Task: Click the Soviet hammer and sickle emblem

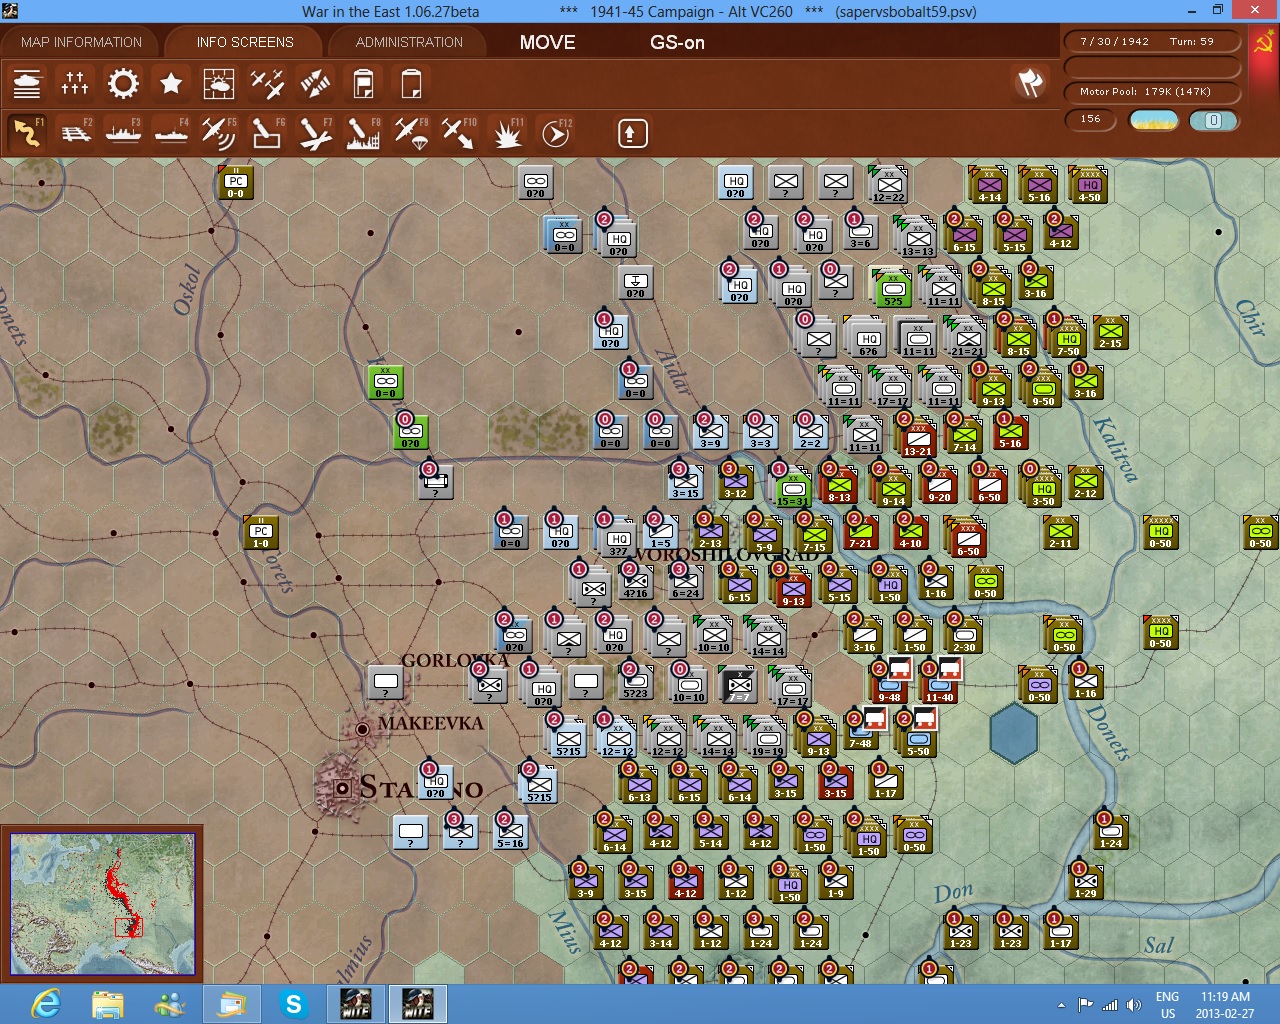Action: click(x=1264, y=44)
